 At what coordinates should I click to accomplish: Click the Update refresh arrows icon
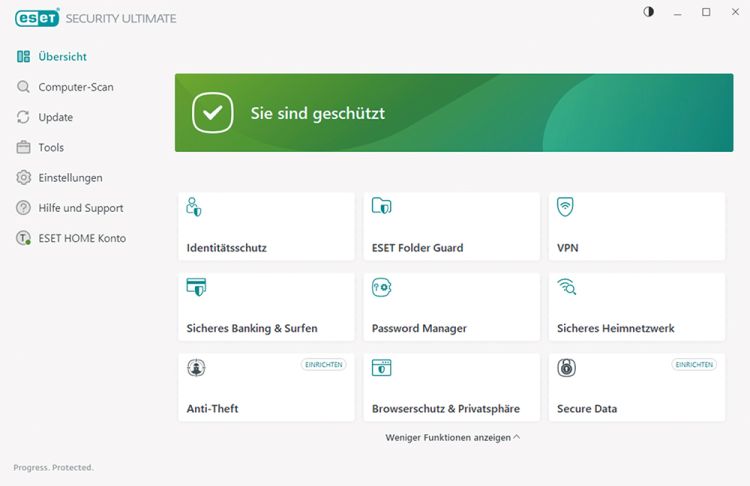tap(23, 117)
